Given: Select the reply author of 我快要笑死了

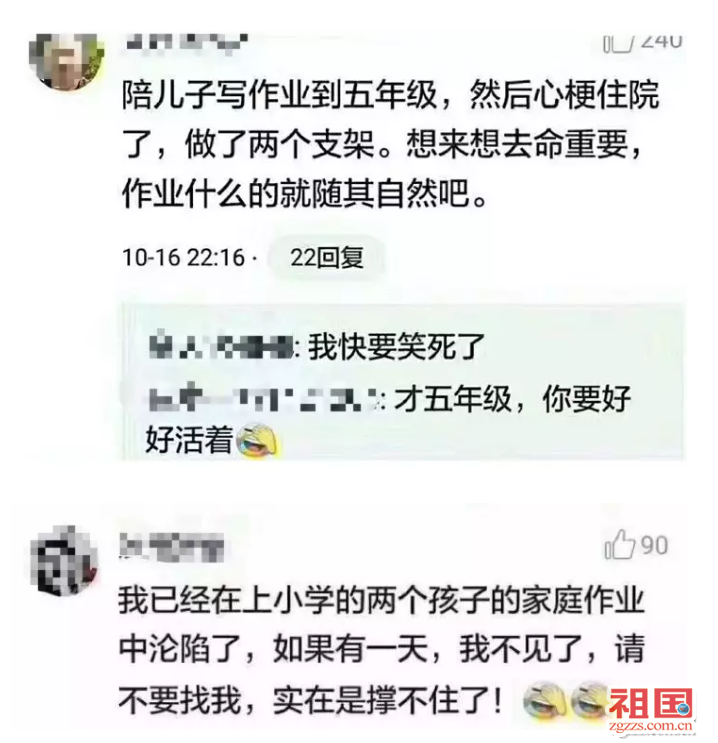Looking at the screenshot, I should click(x=221, y=345).
